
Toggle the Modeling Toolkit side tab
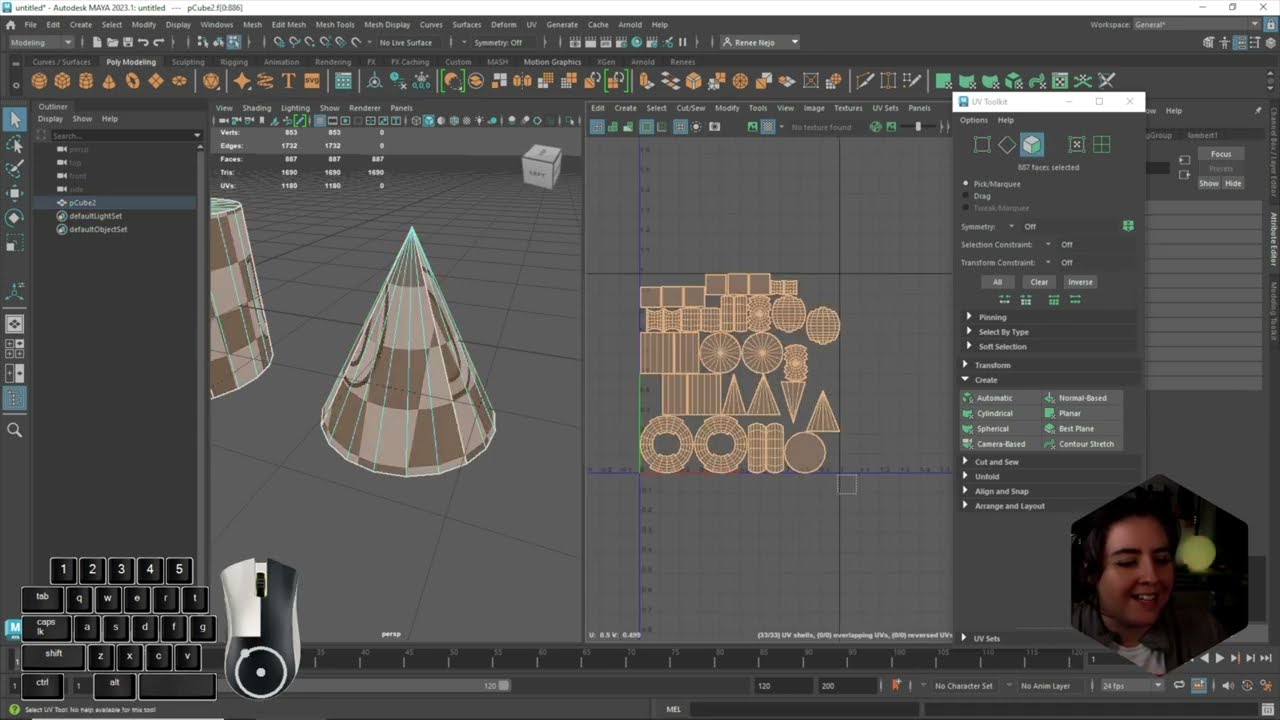pos(1274,312)
